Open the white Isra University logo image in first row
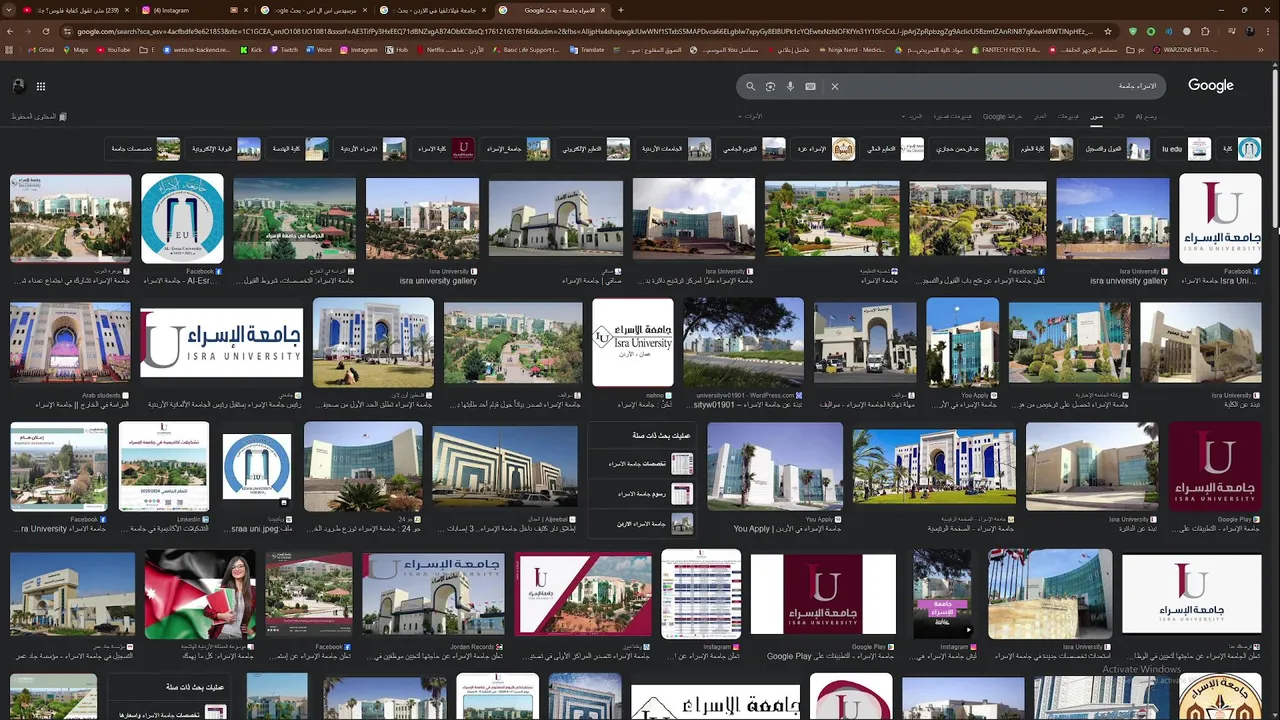Viewport: 1280px width, 720px height. coord(1220,219)
